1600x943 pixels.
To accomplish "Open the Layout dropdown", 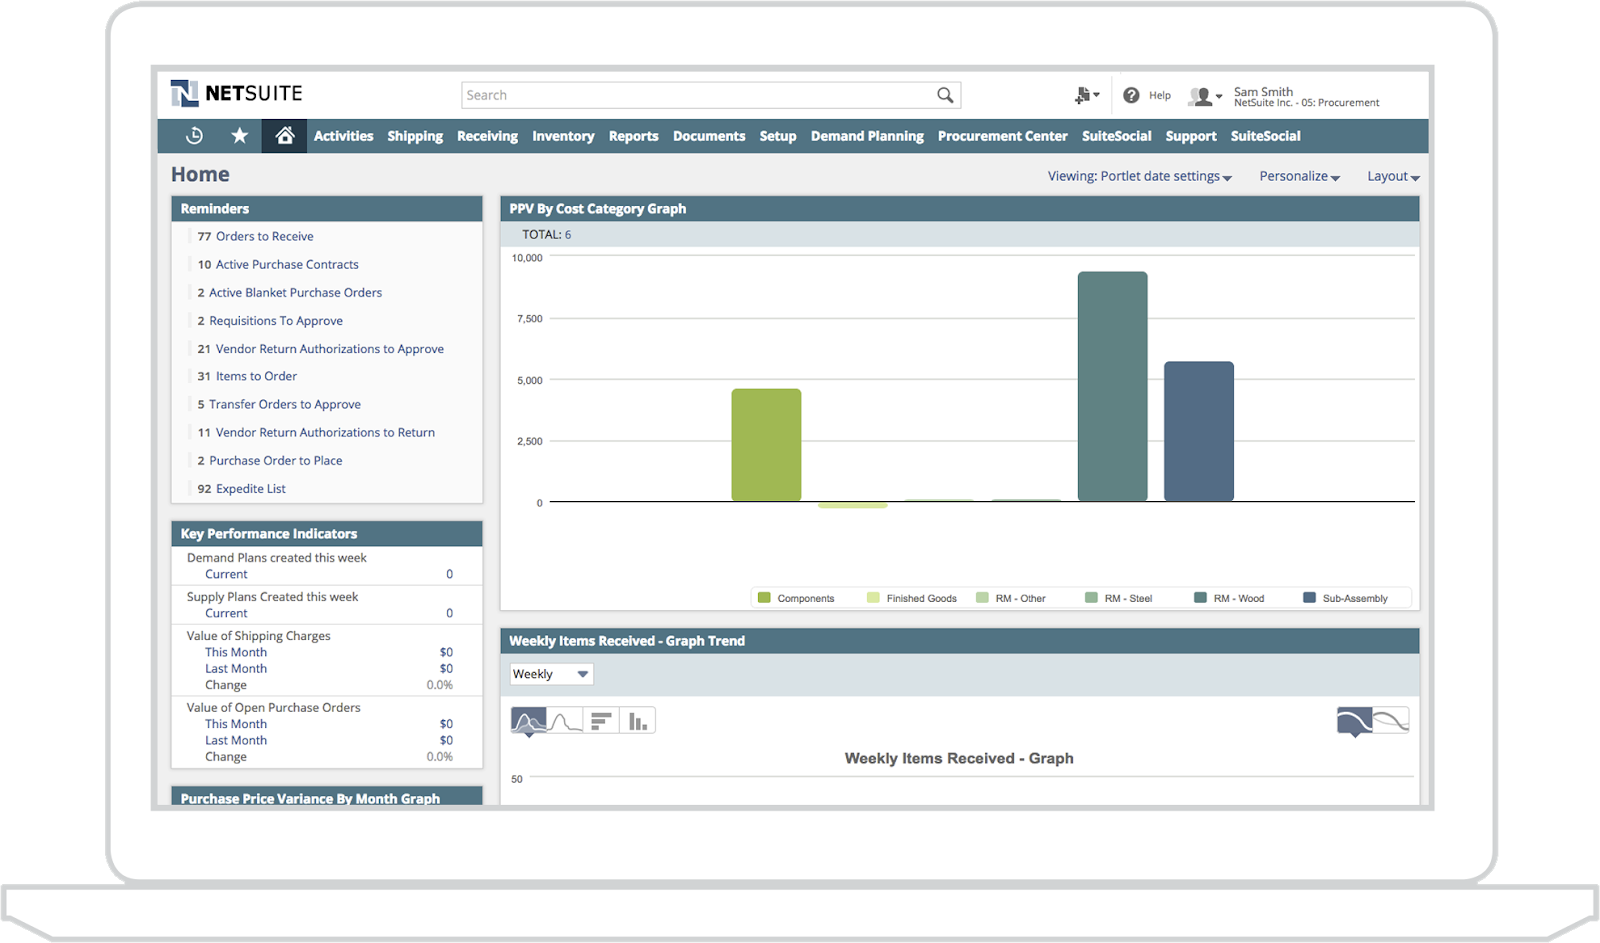I will (x=1393, y=176).
